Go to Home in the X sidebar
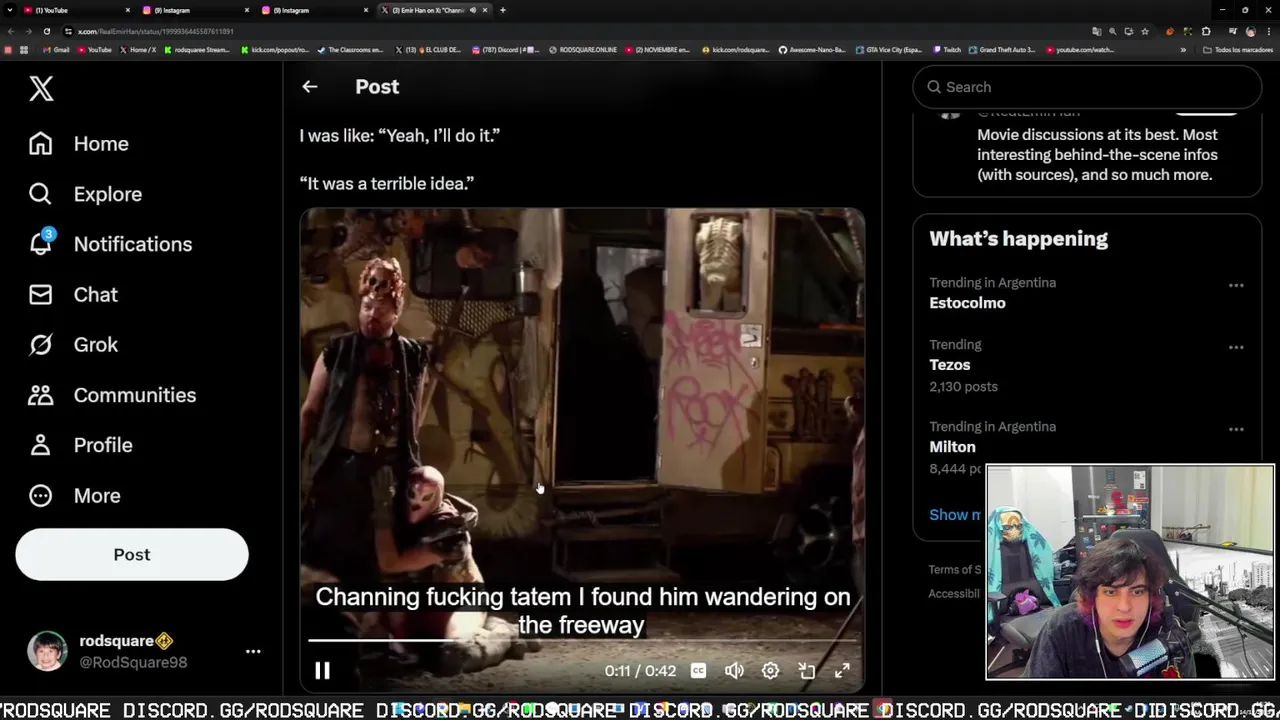Viewport: 1280px width, 720px height. coord(79,143)
